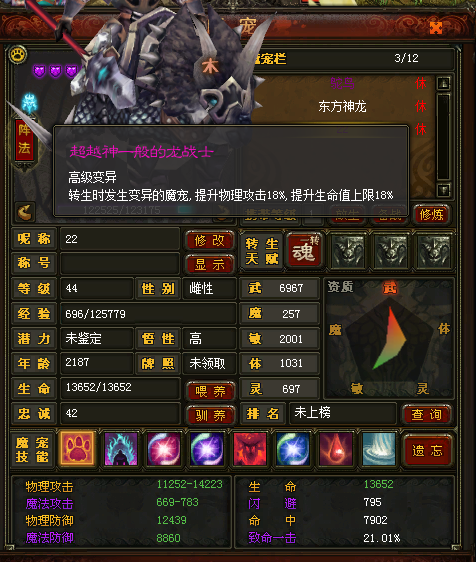Open the 阵法 formation tab
The width and height of the screenshot is (476, 562).
pyautogui.click(x=25, y=139)
